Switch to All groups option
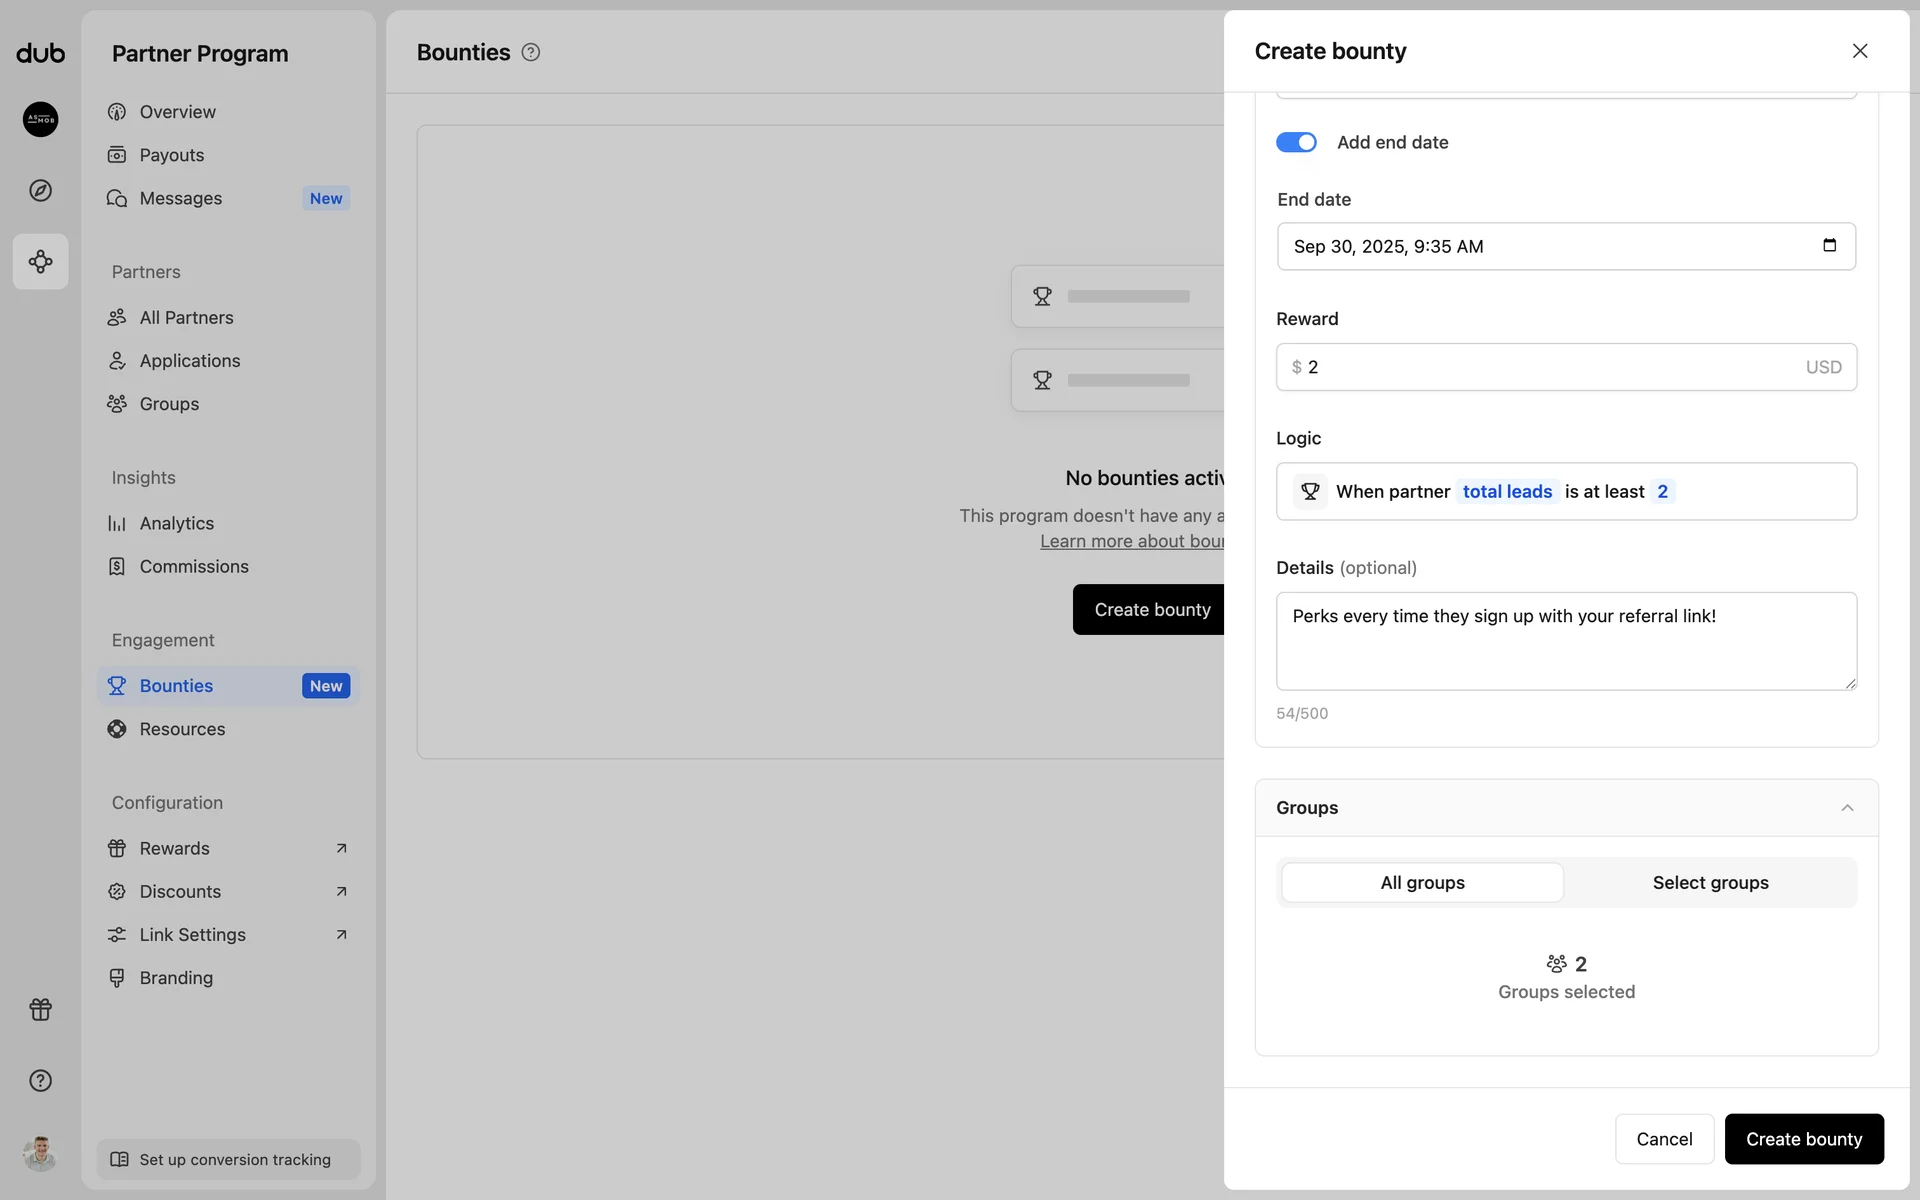Screen dimensions: 1920x1200 1422,882
